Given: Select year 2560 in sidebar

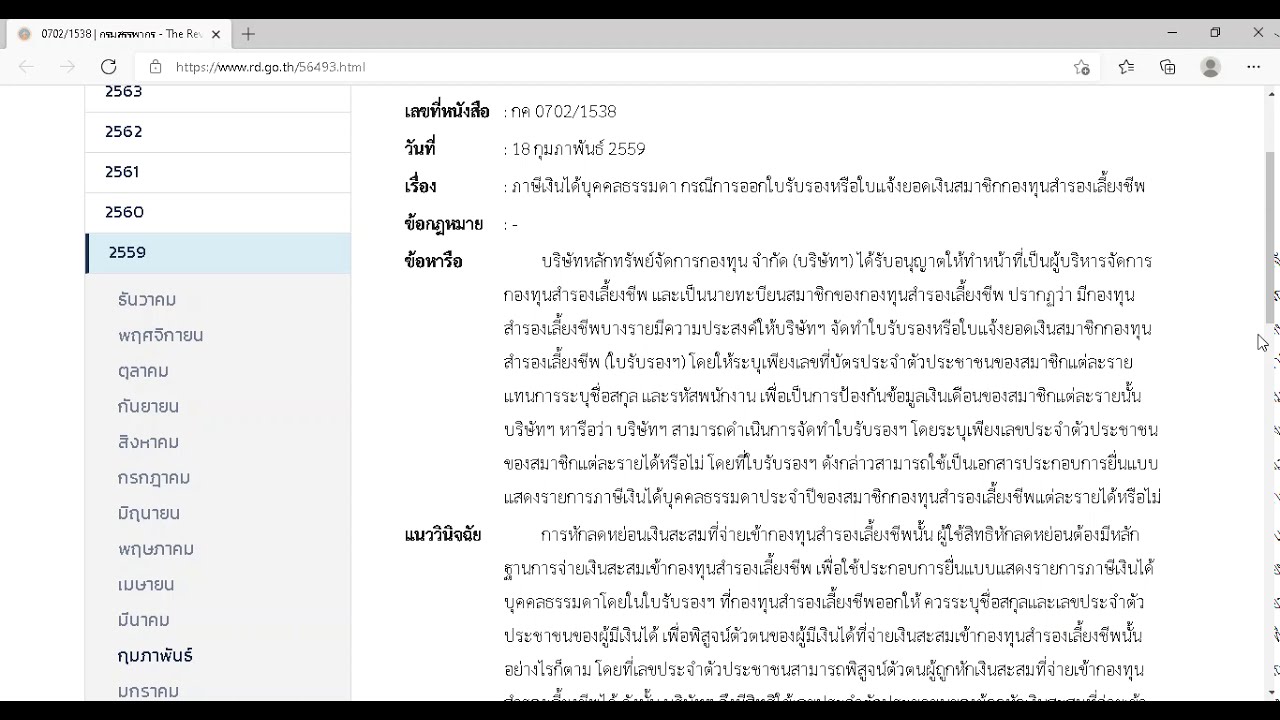Looking at the screenshot, I should (x=218, y=212).
